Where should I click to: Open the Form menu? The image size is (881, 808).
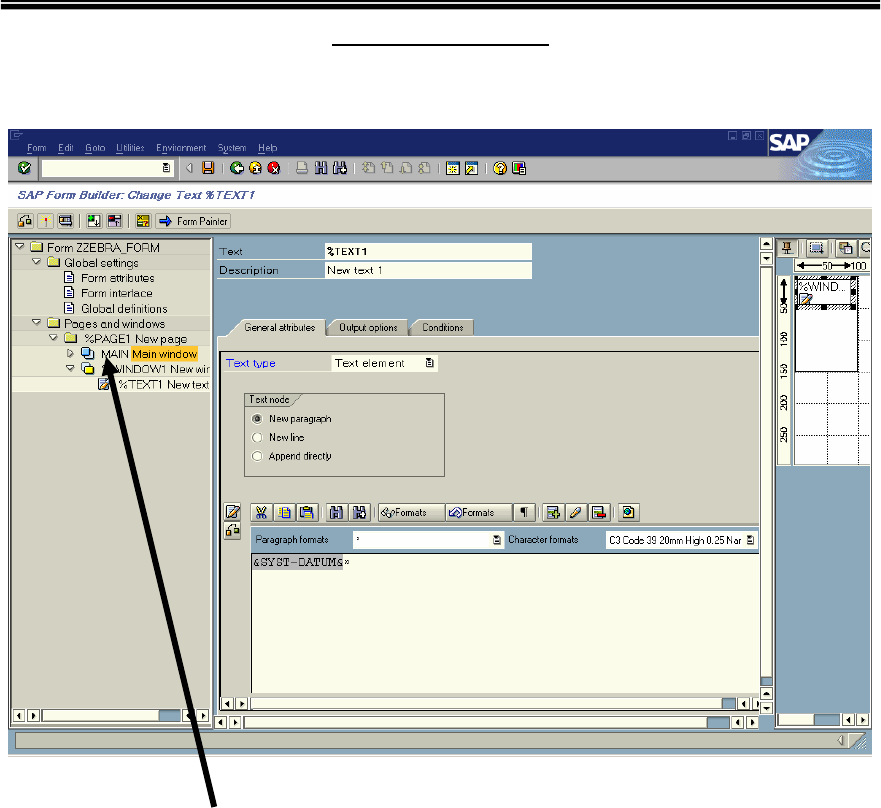pos(37,148)
